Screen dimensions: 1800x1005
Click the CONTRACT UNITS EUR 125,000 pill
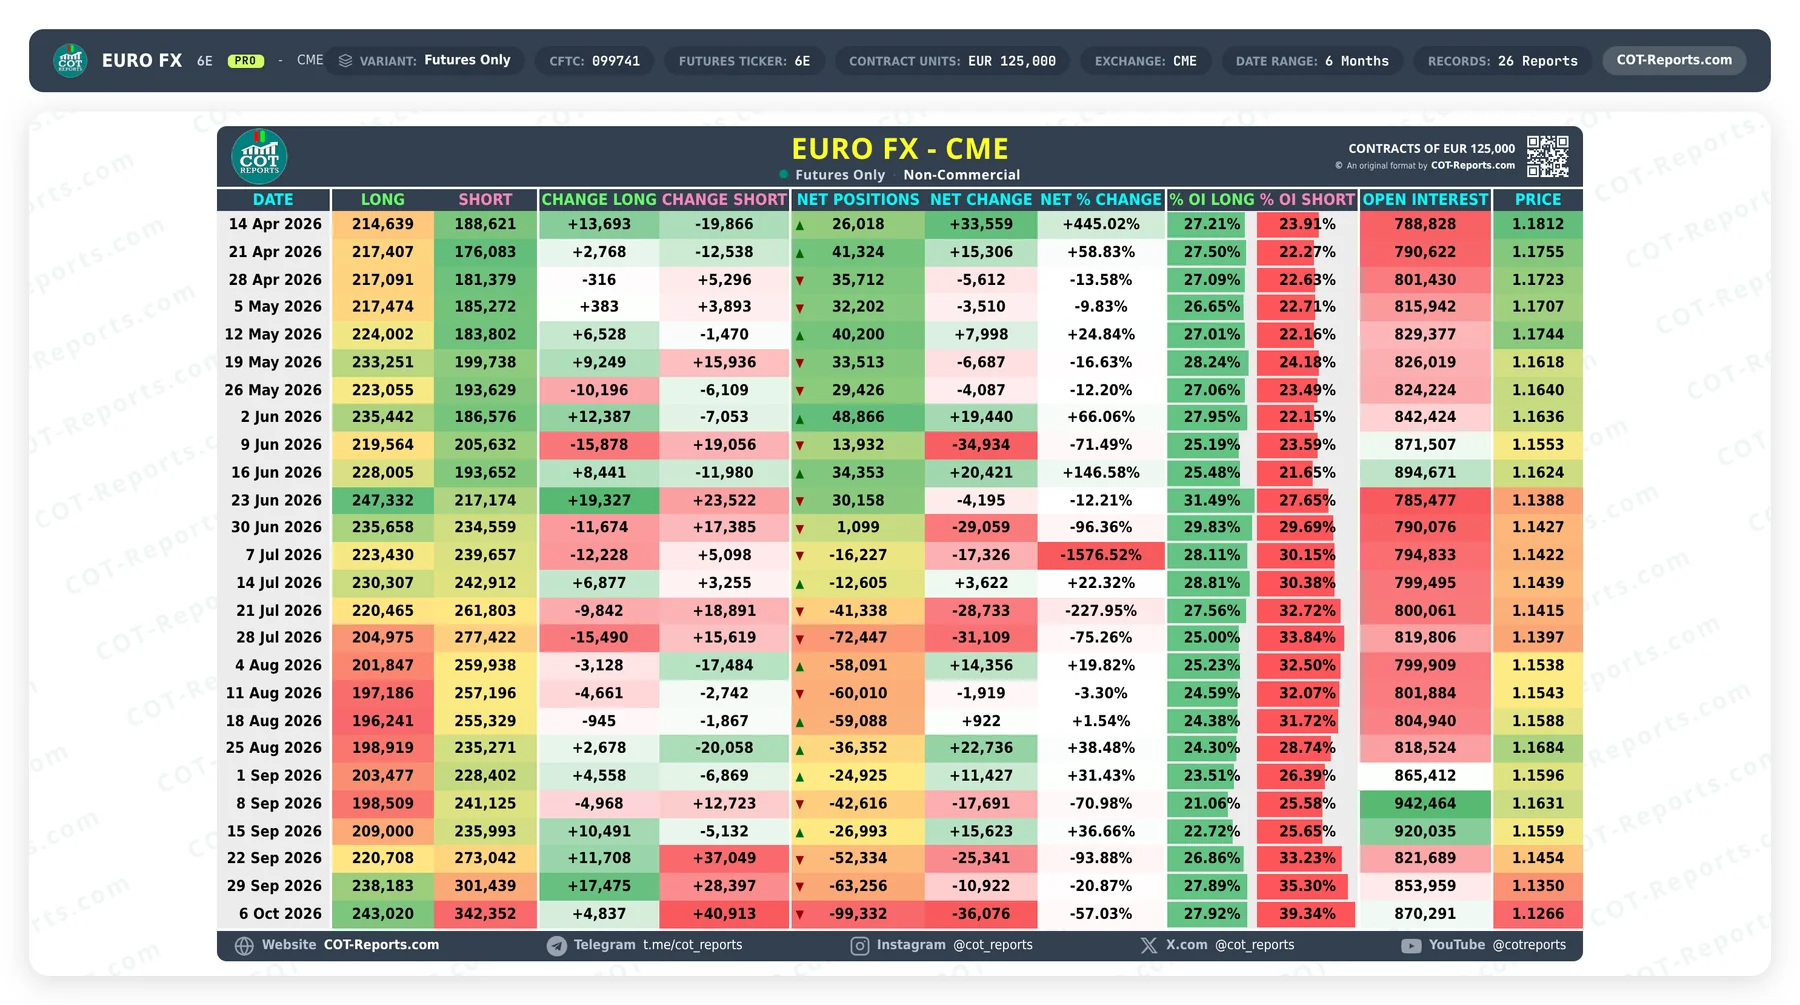coord(952,61)
